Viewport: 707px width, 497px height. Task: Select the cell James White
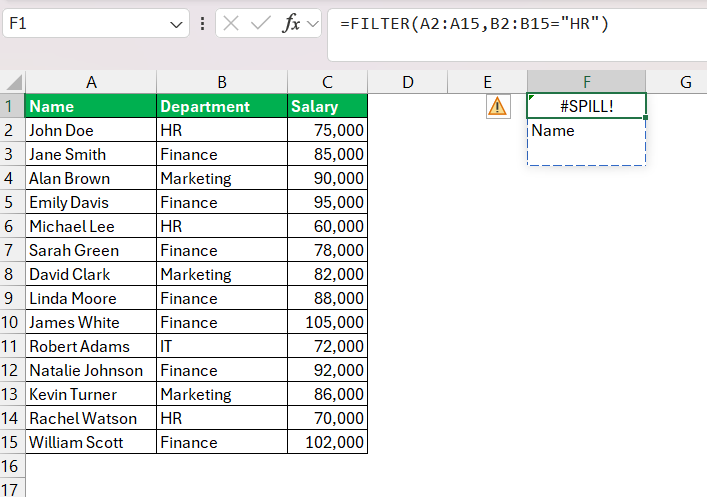pyautogui.click(x=91, y=322)
